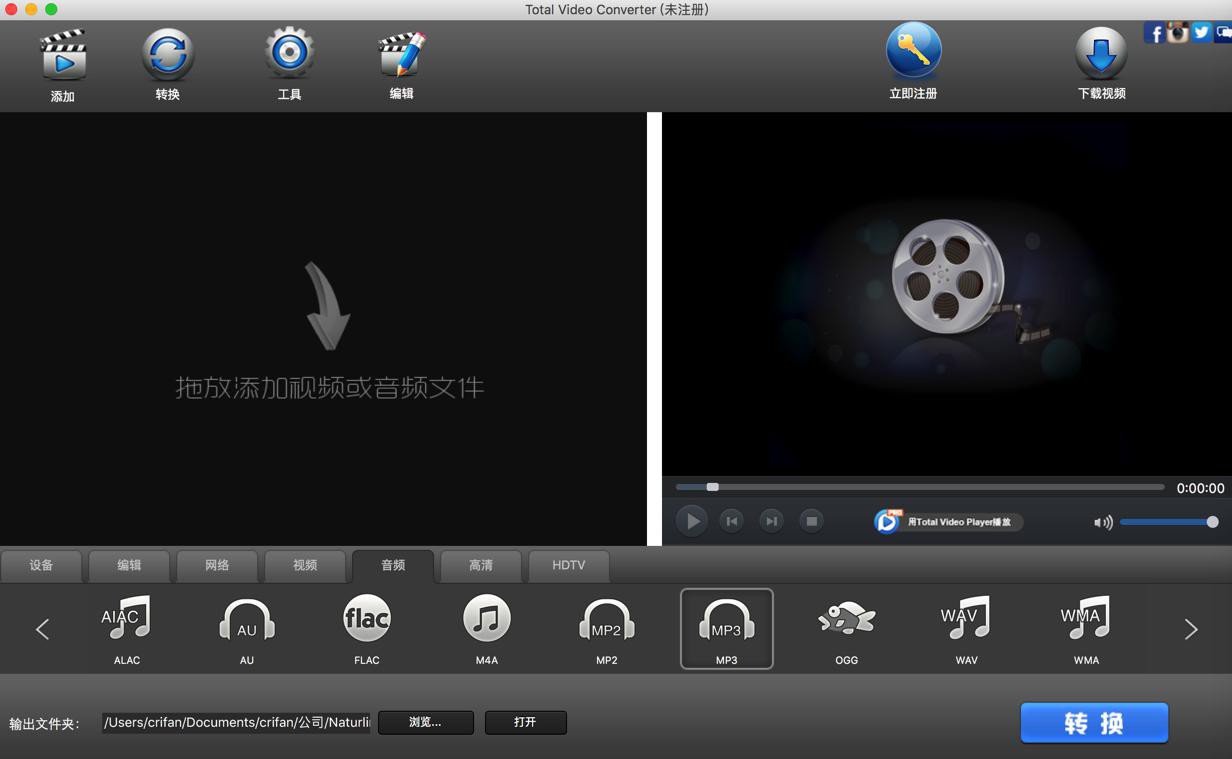Switch to the 音频 tab
Viewport: 1232px width, 759px height.
point(393,566)
